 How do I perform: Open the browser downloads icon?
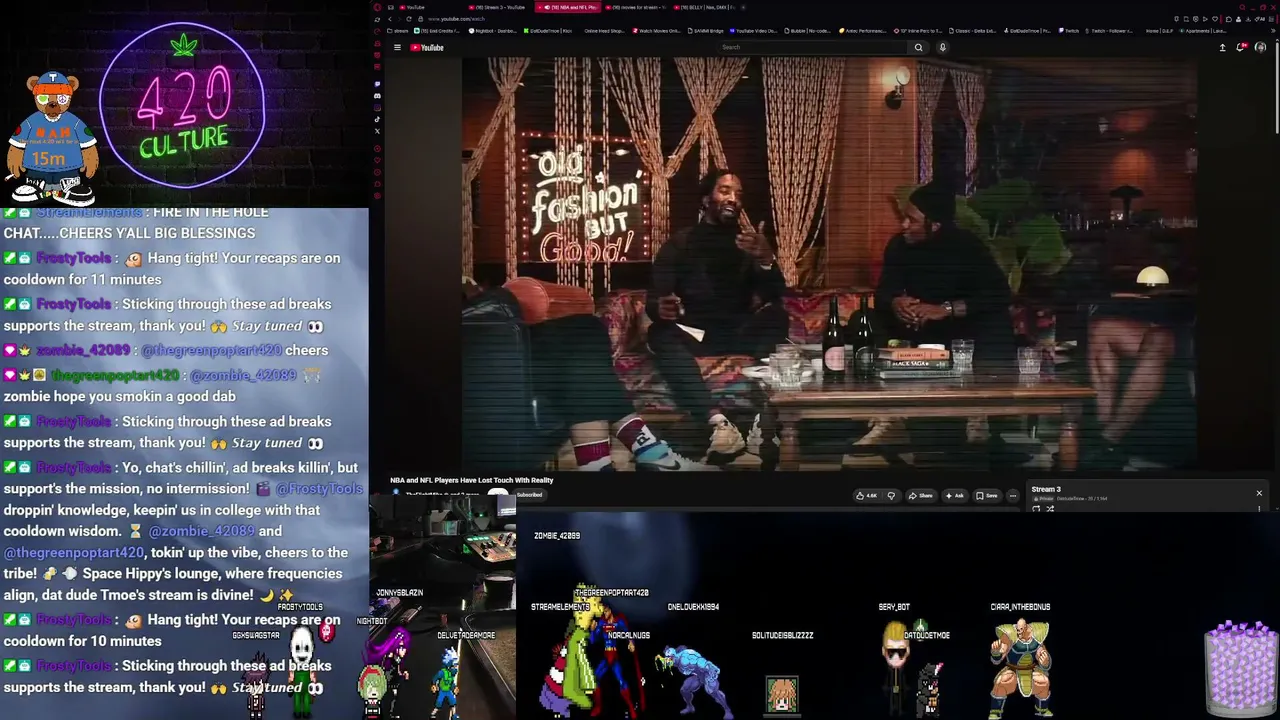[1248, 19]
